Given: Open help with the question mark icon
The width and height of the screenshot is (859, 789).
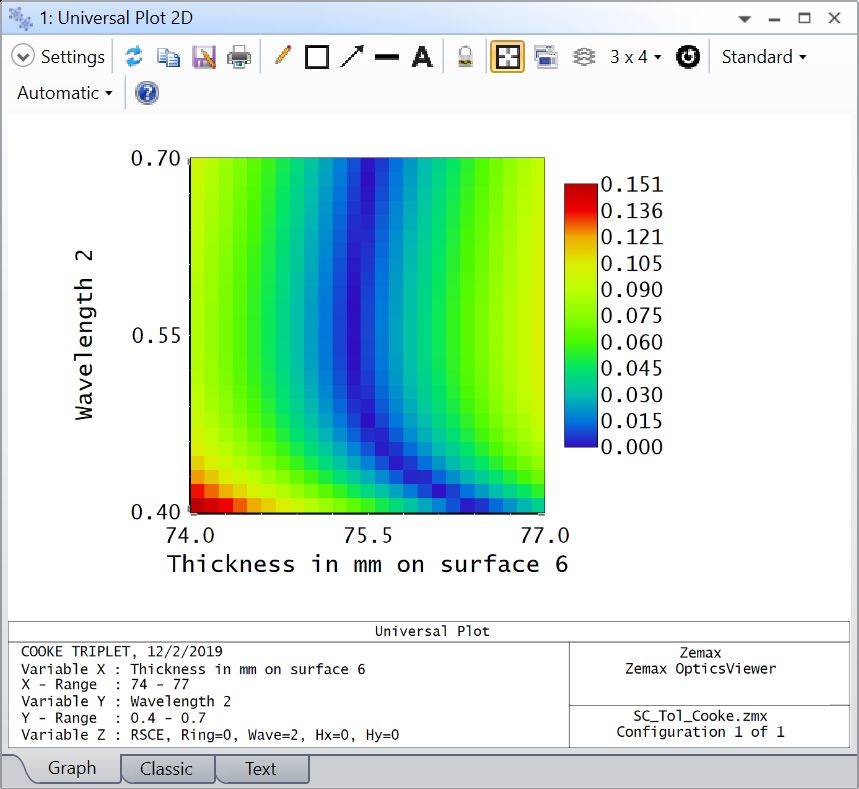Looking at the screenshot, I should 147,93.
